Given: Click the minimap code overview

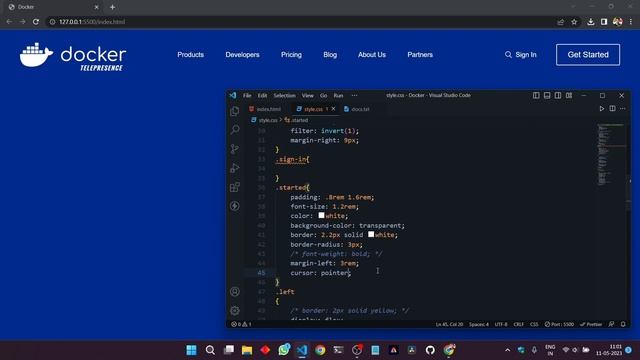Looking at the screenshot, I should click(x=611, y=154).
